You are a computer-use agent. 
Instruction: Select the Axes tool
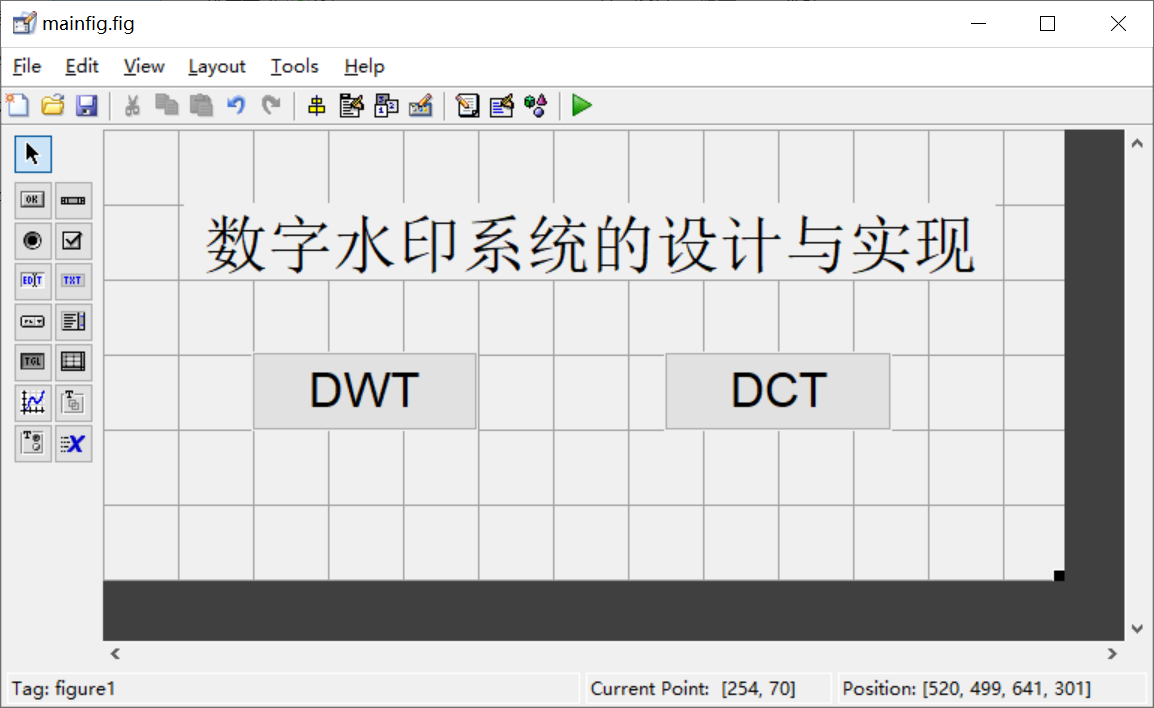[x=31, y=402]
